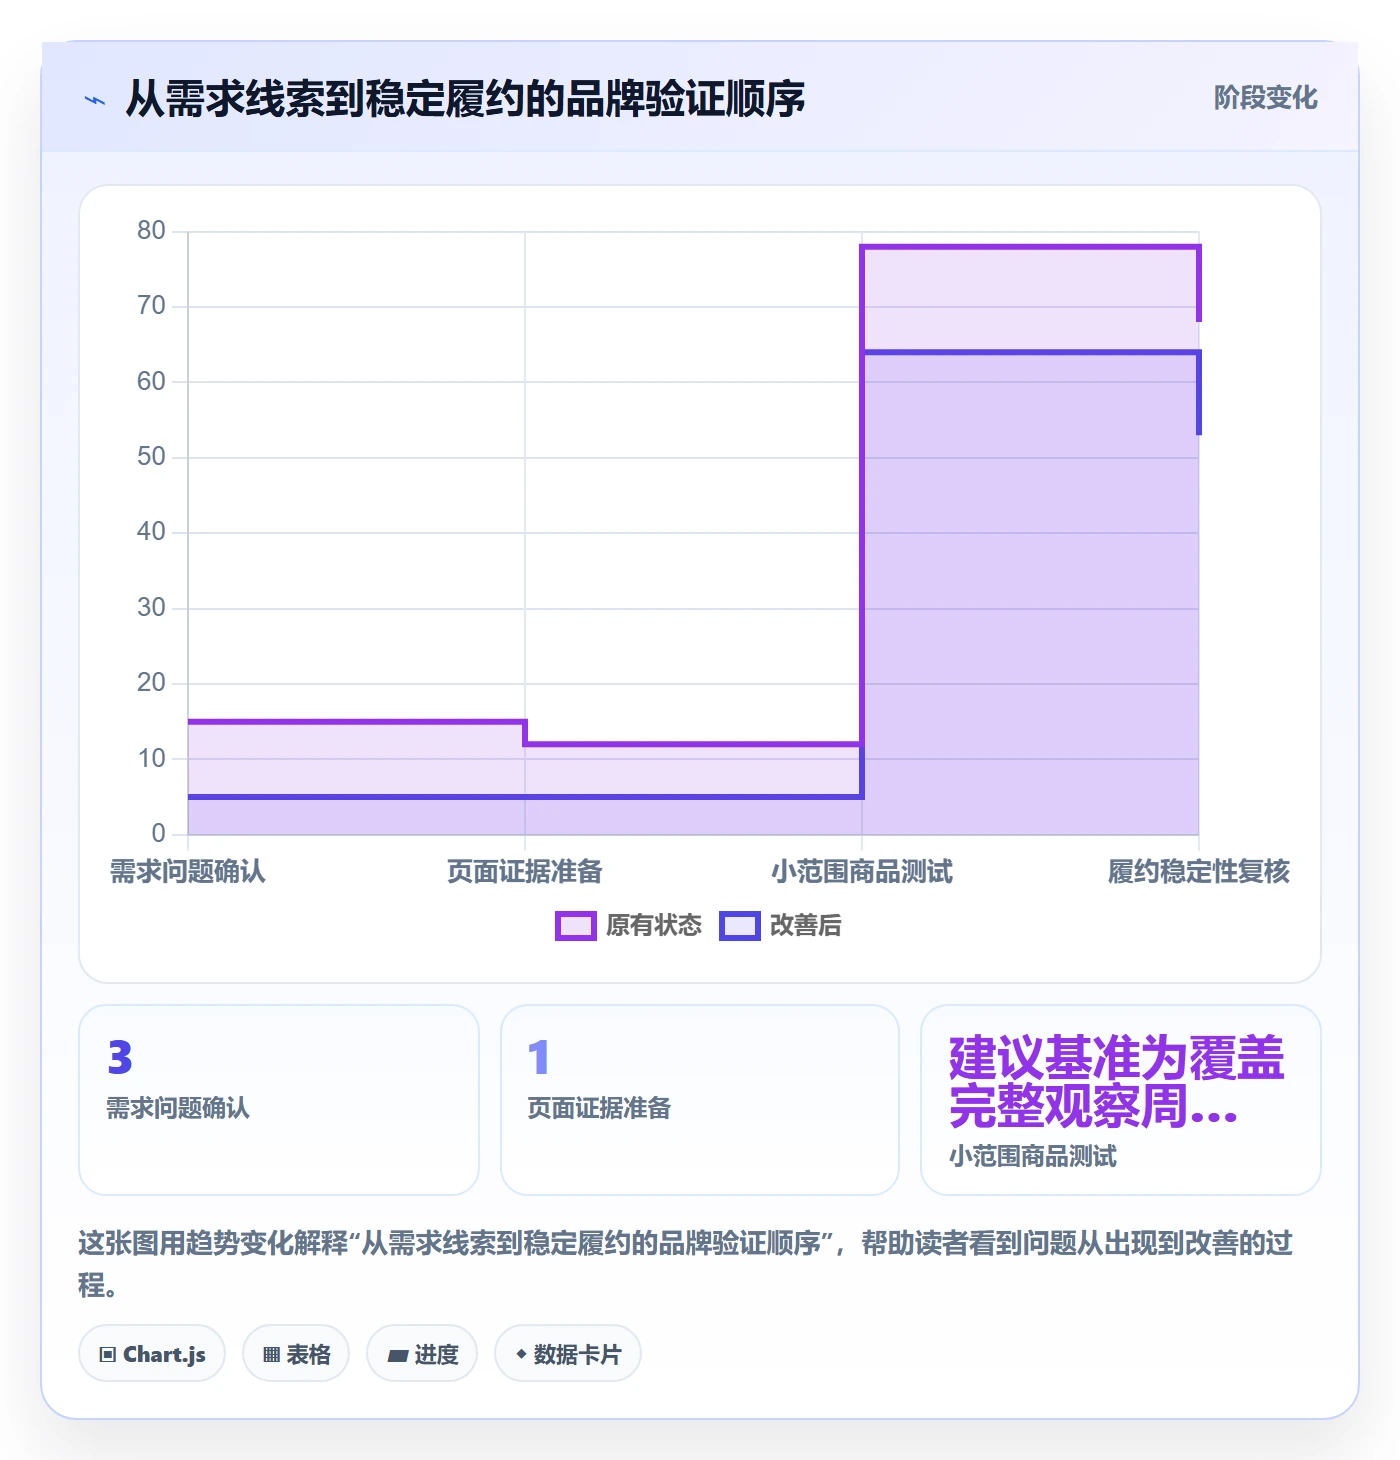This screenshot has height=1460, width=1400.
Task: Click the 需求问题确认 x-axis label
Action: pos(188,872)
